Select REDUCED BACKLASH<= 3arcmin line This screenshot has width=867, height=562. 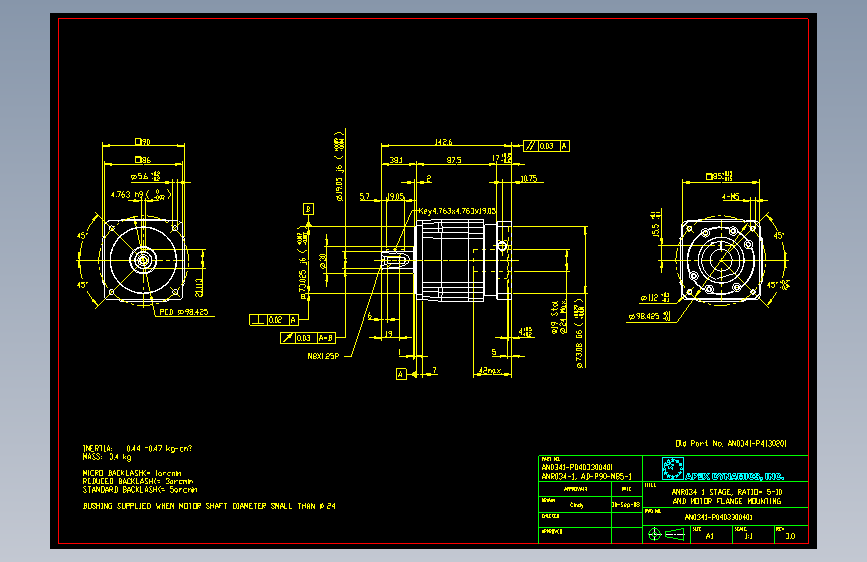pos(138,481)
